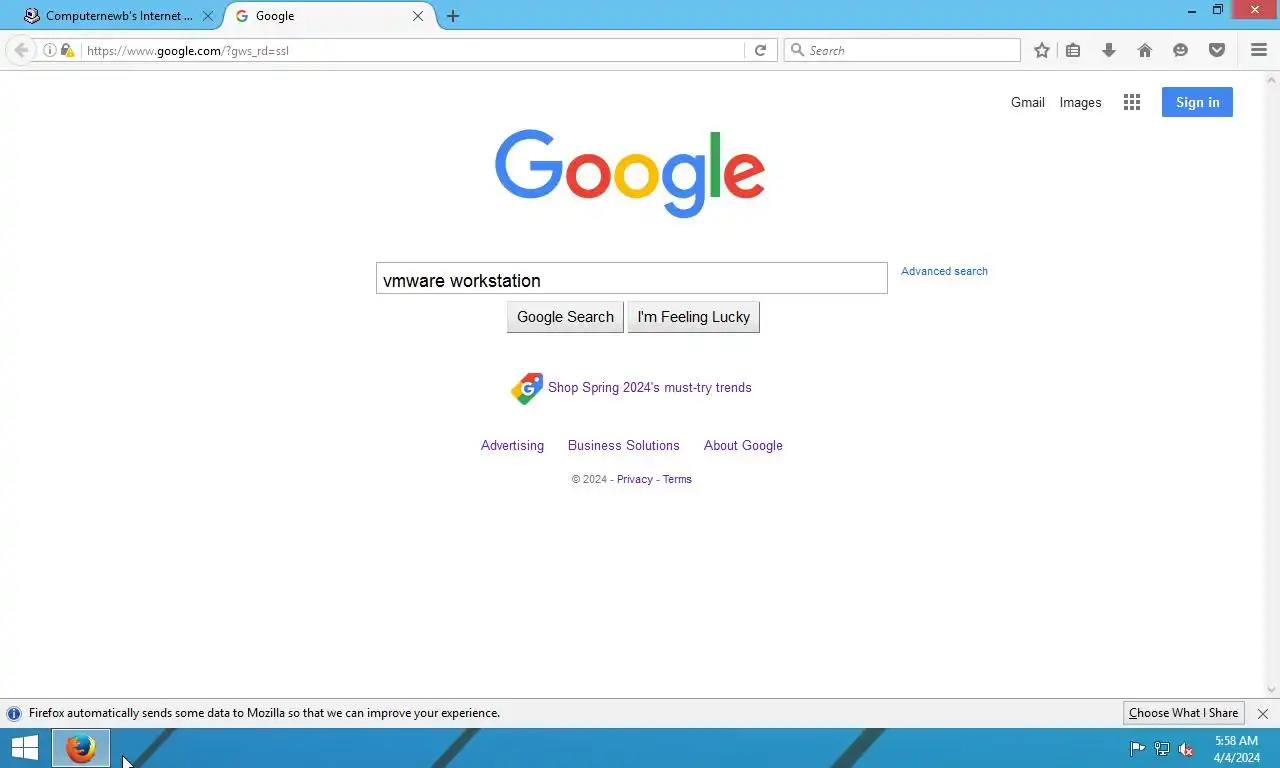Click I'm Feeling Lucky button
The width and height of the screenshot is (1280, 768).
click(x=694, y=317)
